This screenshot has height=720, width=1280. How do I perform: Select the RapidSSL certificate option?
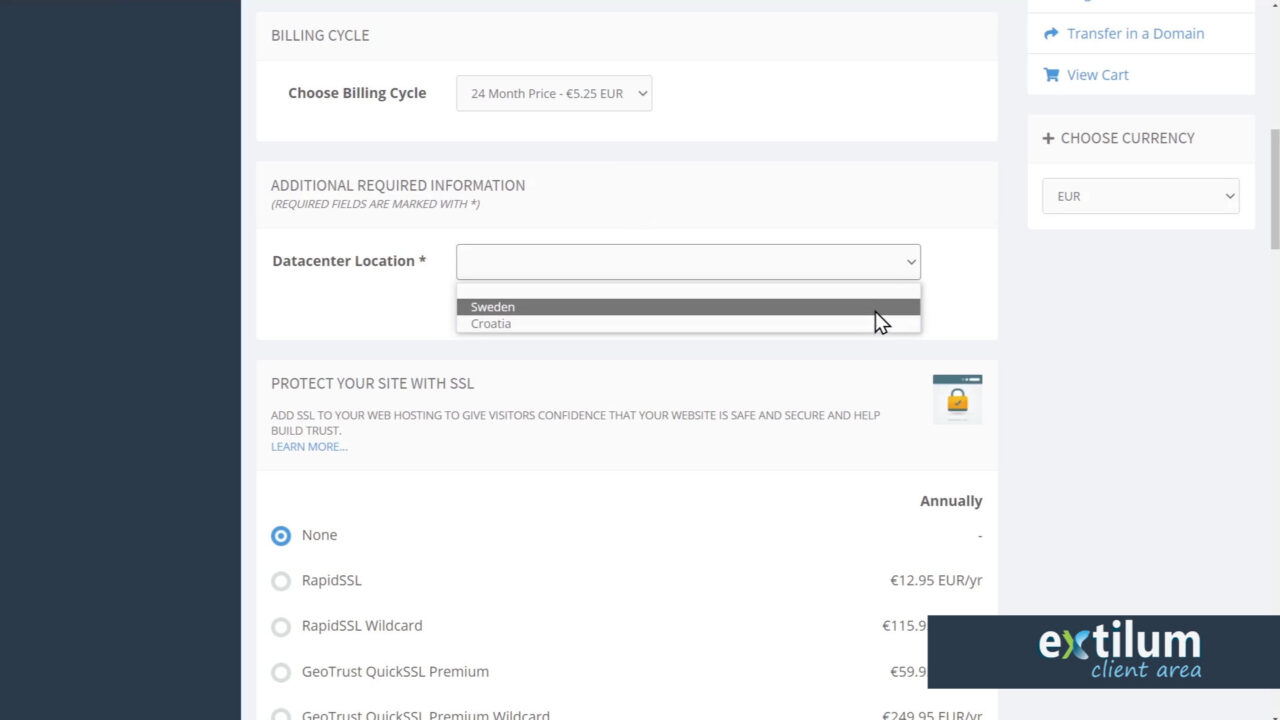coord(281,581)
